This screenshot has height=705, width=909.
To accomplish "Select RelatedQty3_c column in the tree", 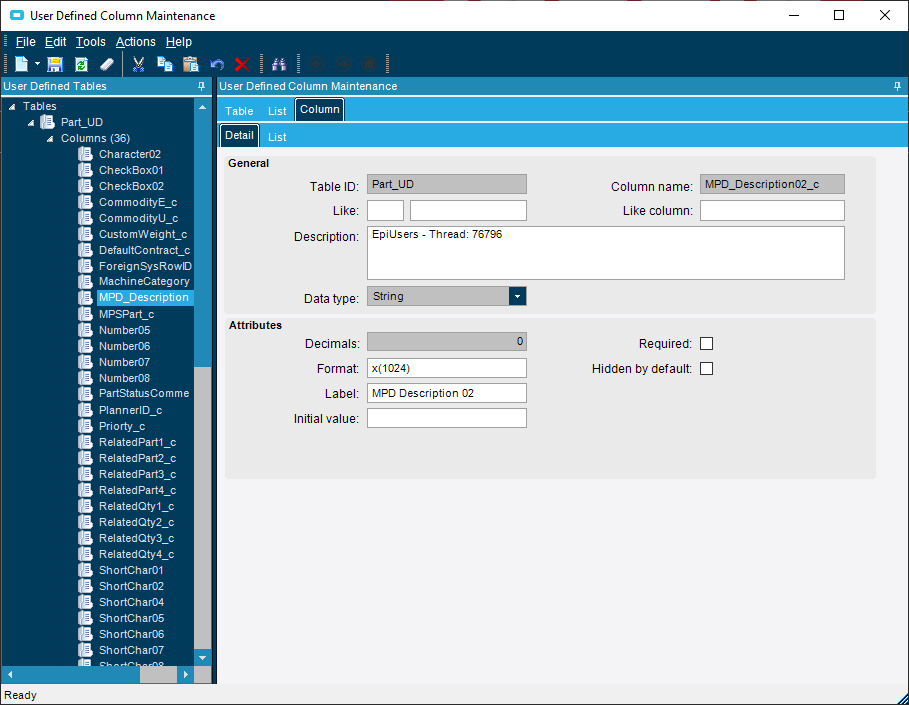I will [136, 538].
